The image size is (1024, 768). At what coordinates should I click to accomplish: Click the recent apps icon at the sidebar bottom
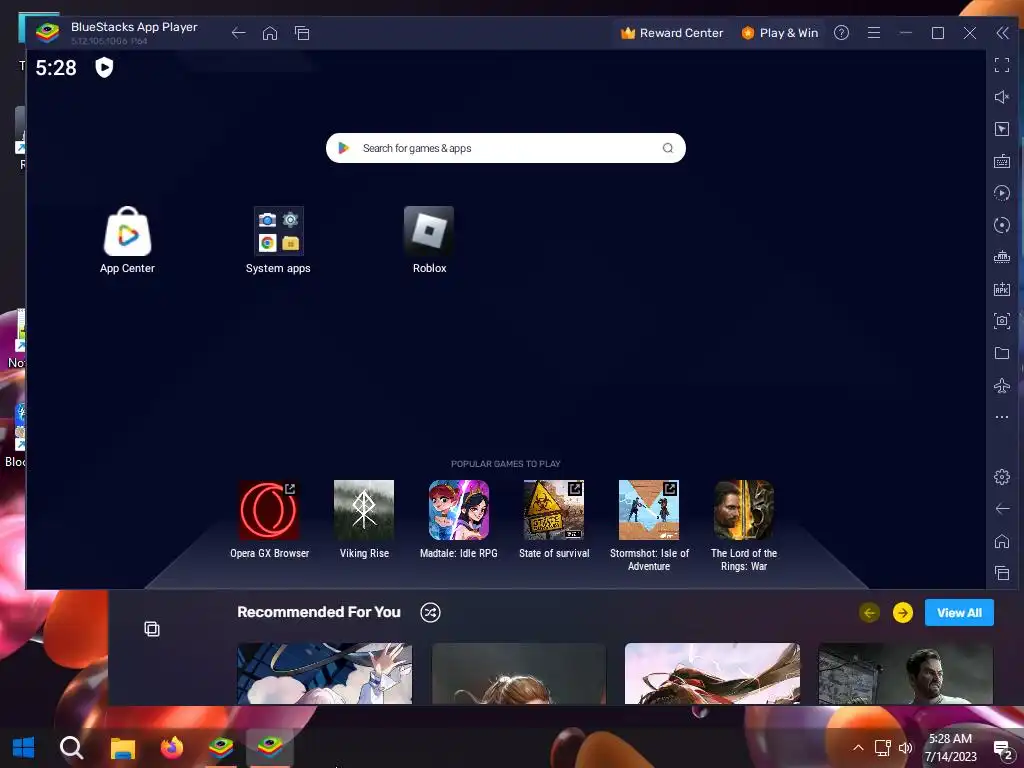click(x=1002, y=573)
